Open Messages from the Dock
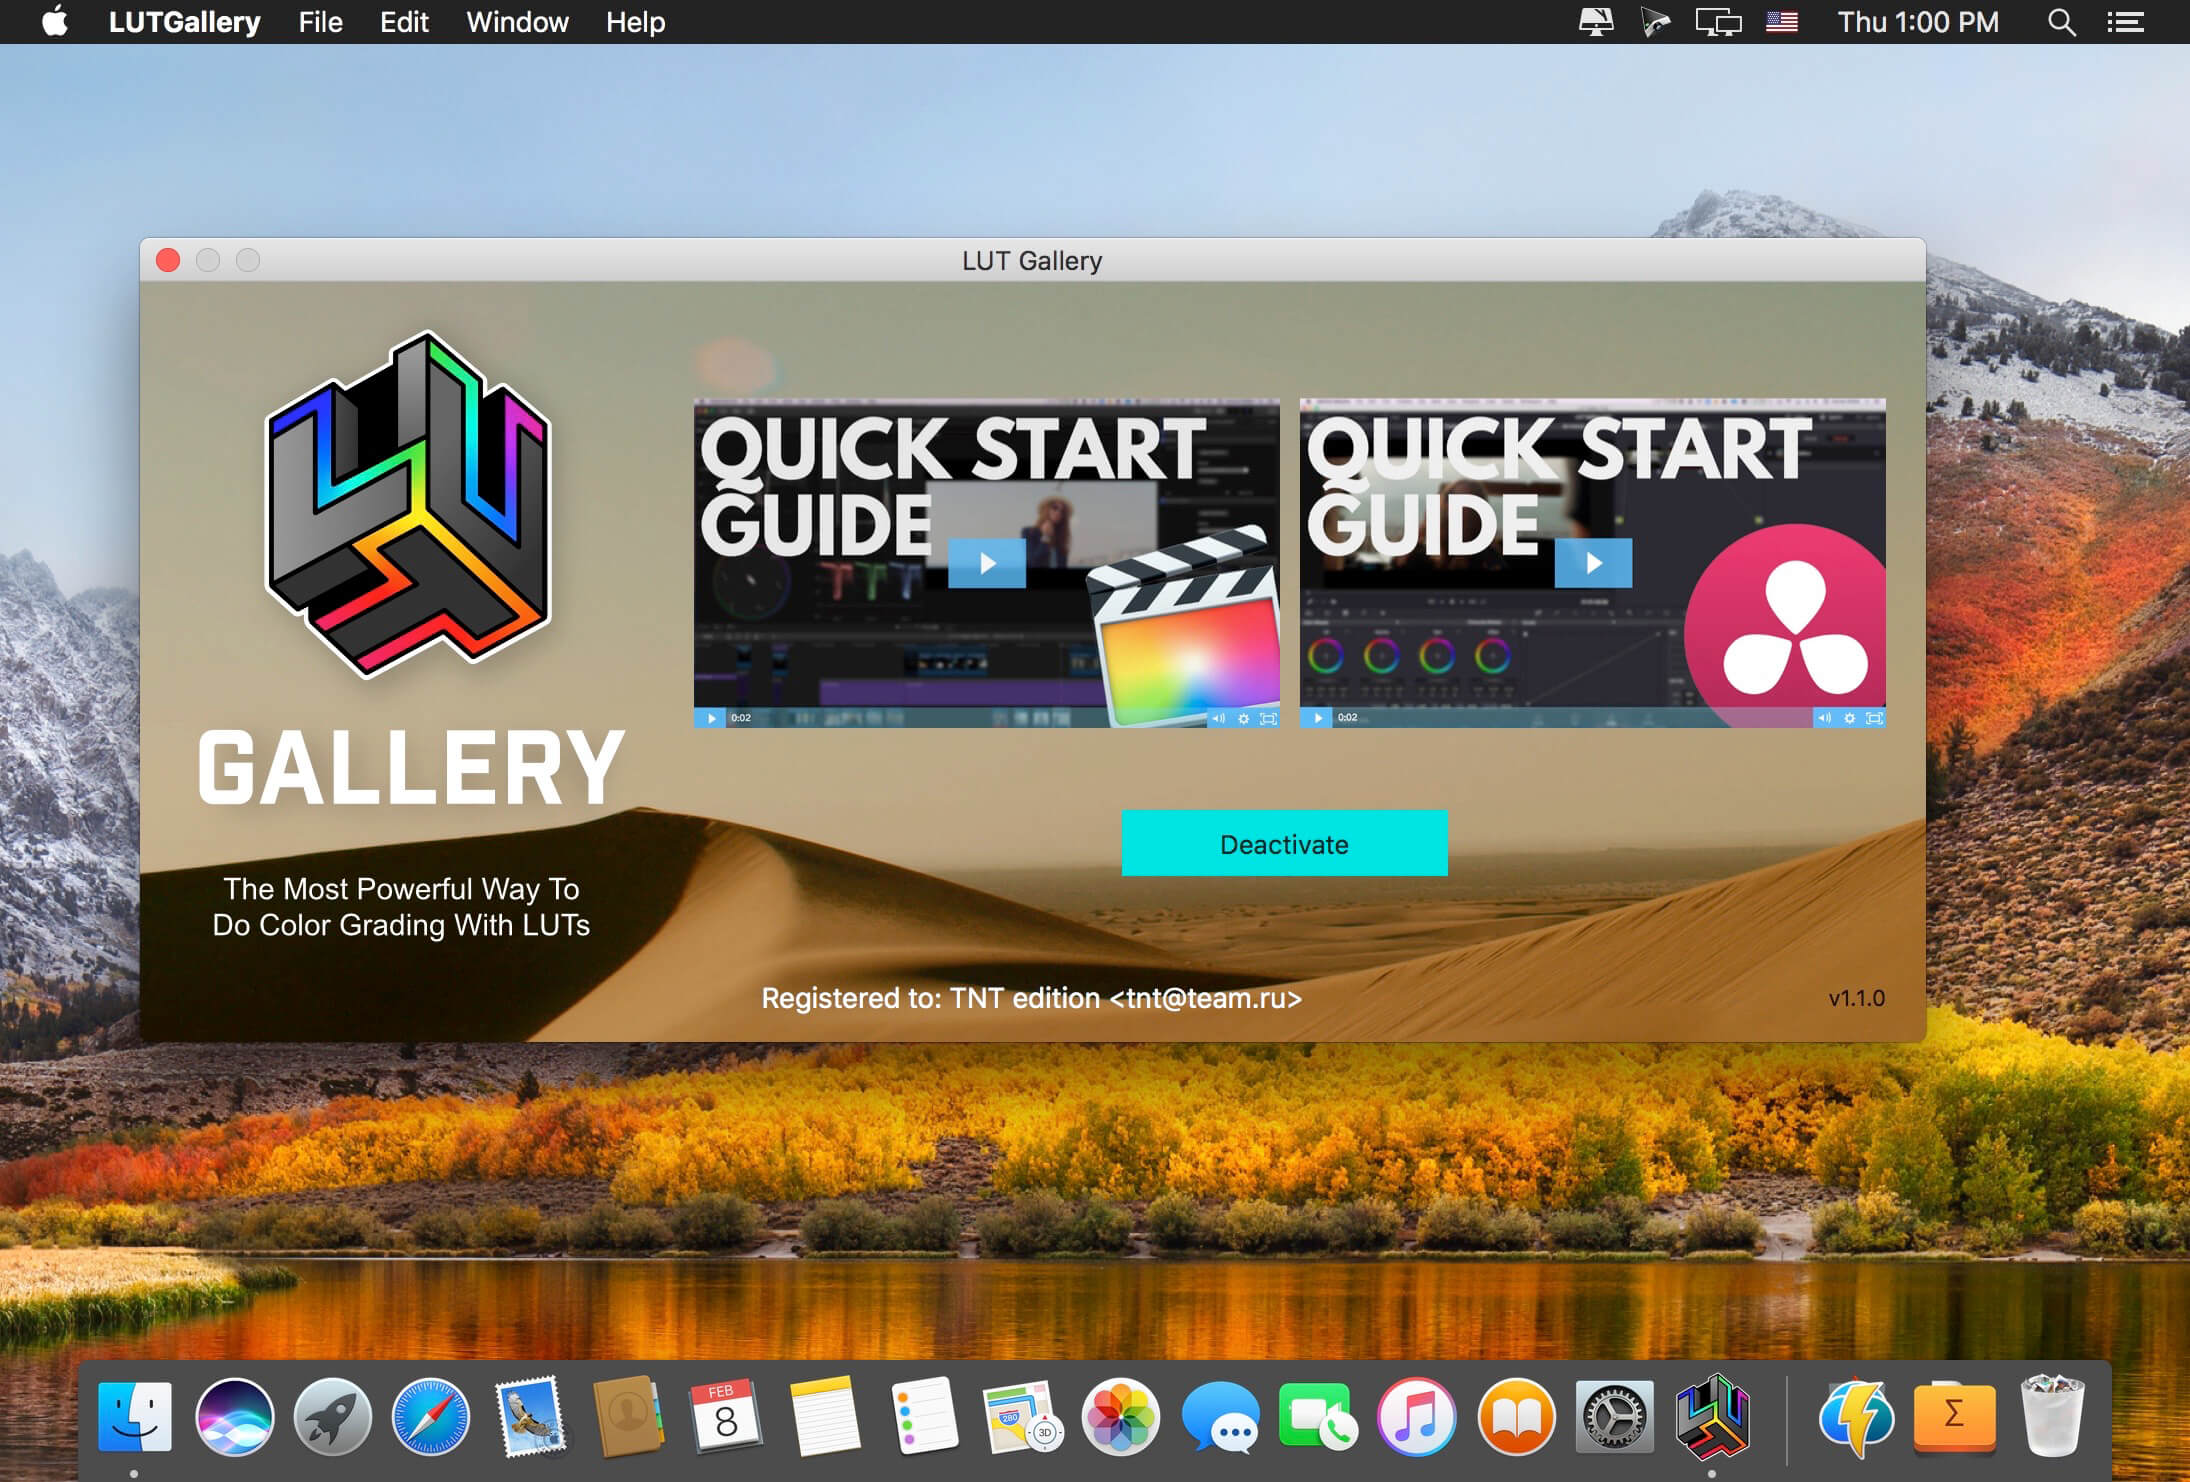 [1219, 1416]
